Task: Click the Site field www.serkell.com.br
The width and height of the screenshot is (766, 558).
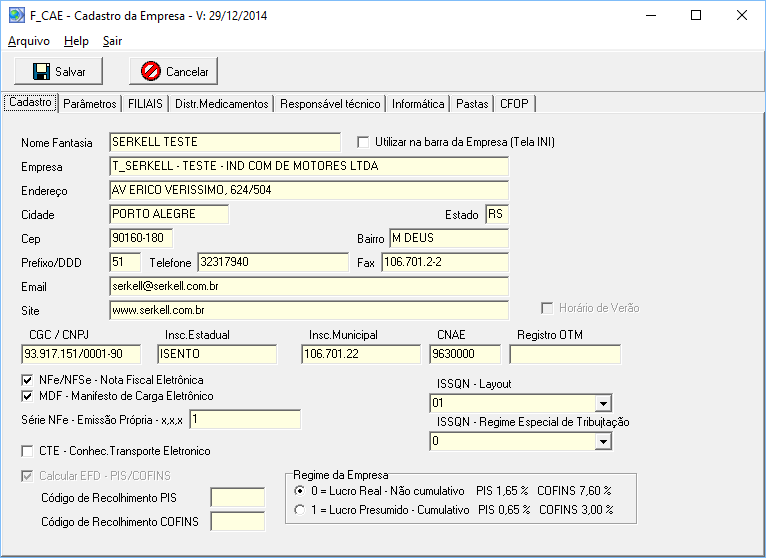Action: (x=309, y=310)
